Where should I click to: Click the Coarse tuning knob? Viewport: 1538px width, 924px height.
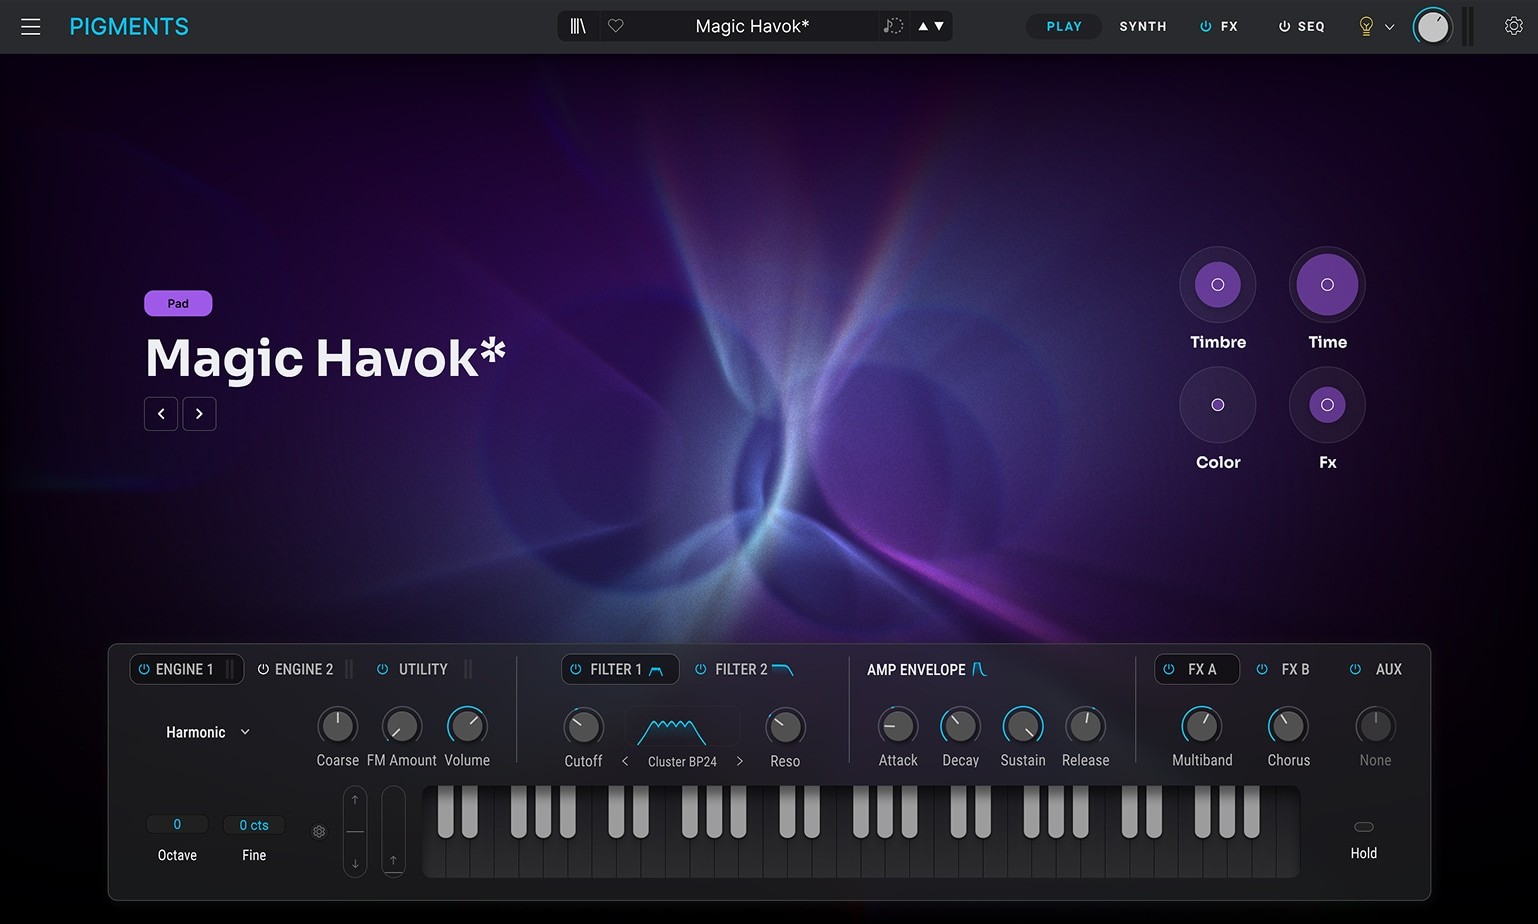(337, 726)
